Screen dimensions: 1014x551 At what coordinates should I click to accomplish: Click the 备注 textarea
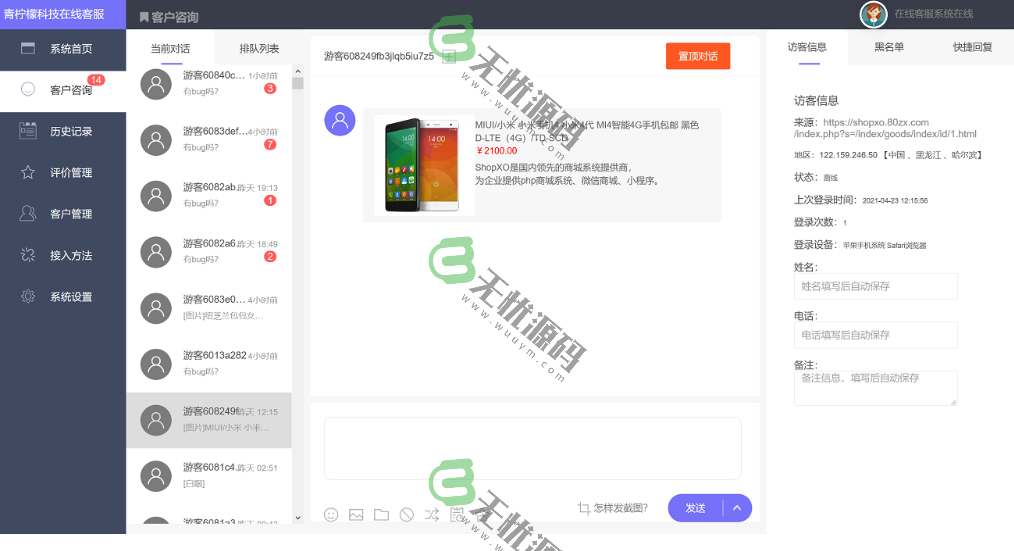pyautogui.click(x=875, y=388)
